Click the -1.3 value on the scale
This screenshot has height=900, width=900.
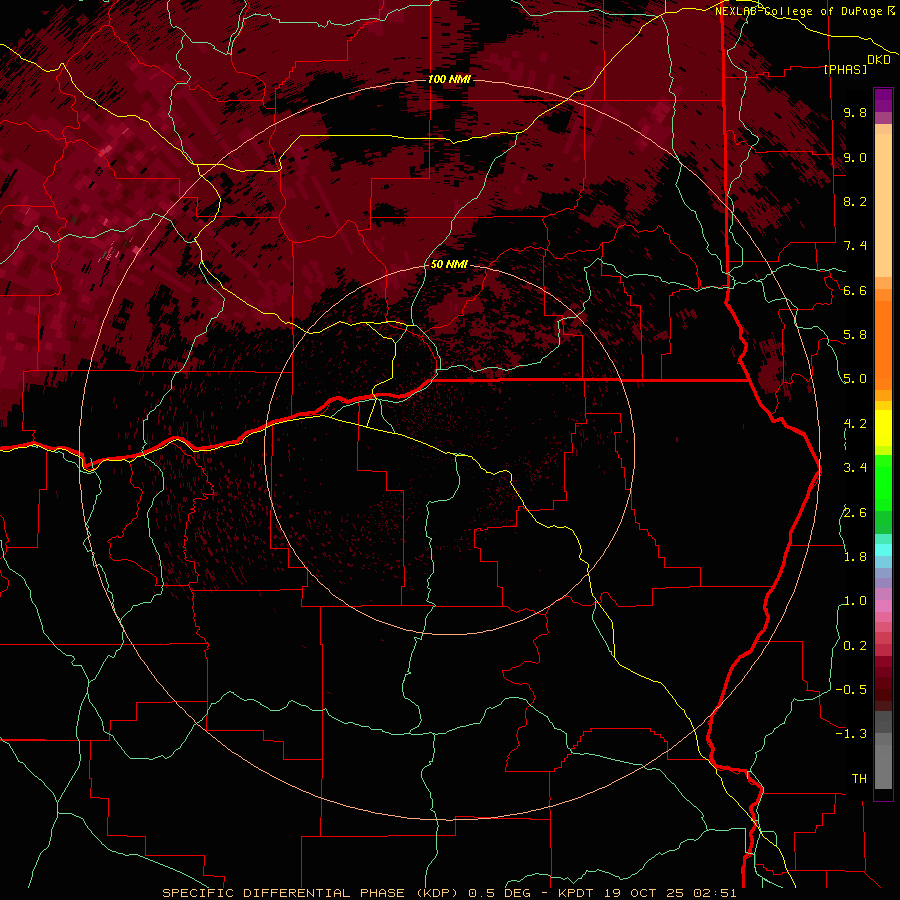851,734
